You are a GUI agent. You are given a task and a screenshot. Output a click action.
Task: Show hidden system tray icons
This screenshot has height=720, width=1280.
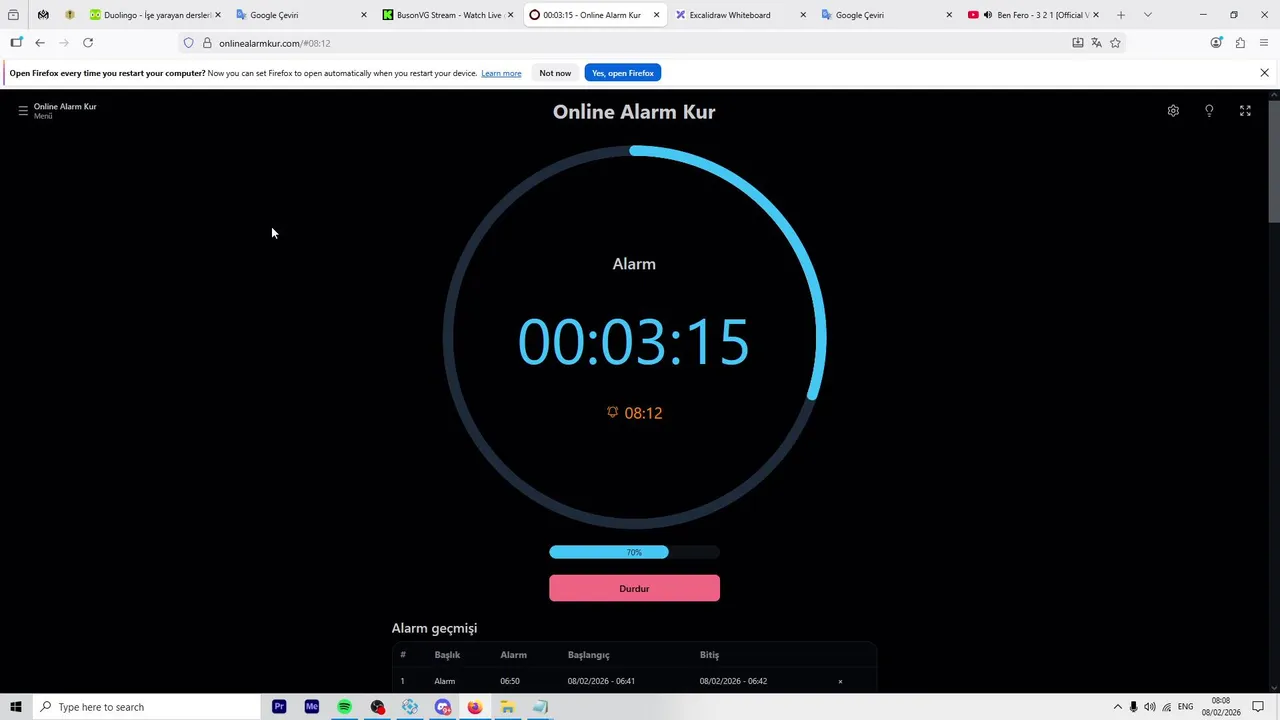(x=1118, y=707)
